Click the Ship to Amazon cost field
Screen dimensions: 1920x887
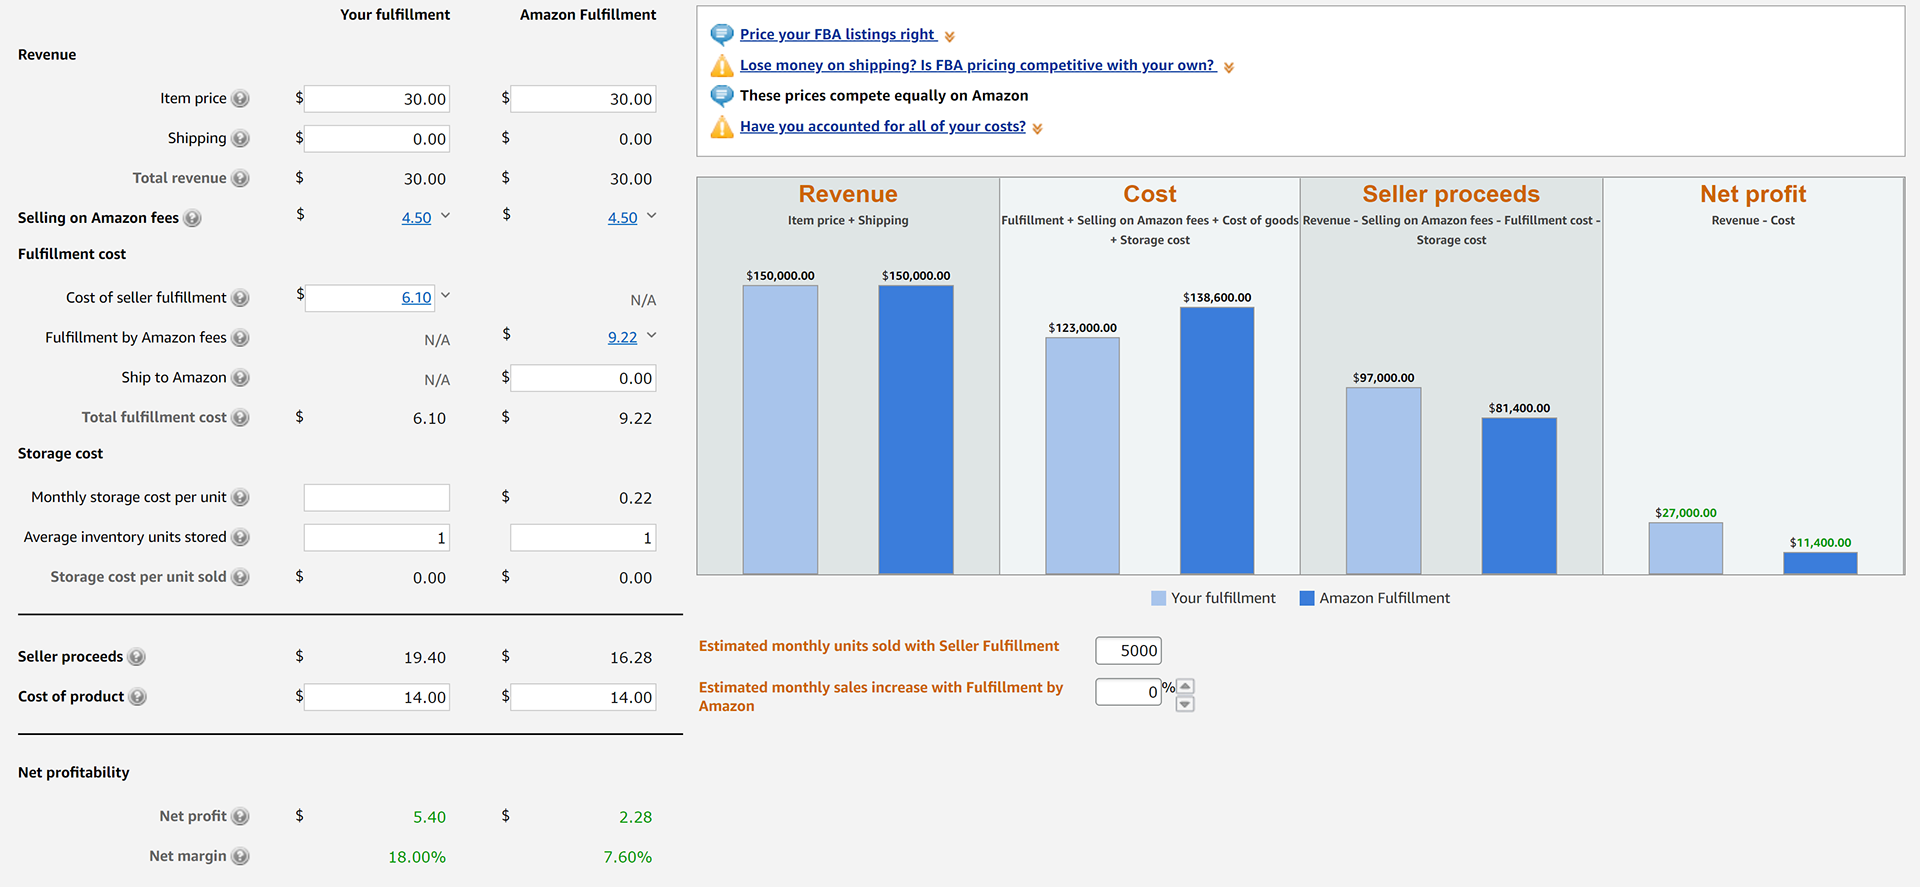(x=583, y=378)
